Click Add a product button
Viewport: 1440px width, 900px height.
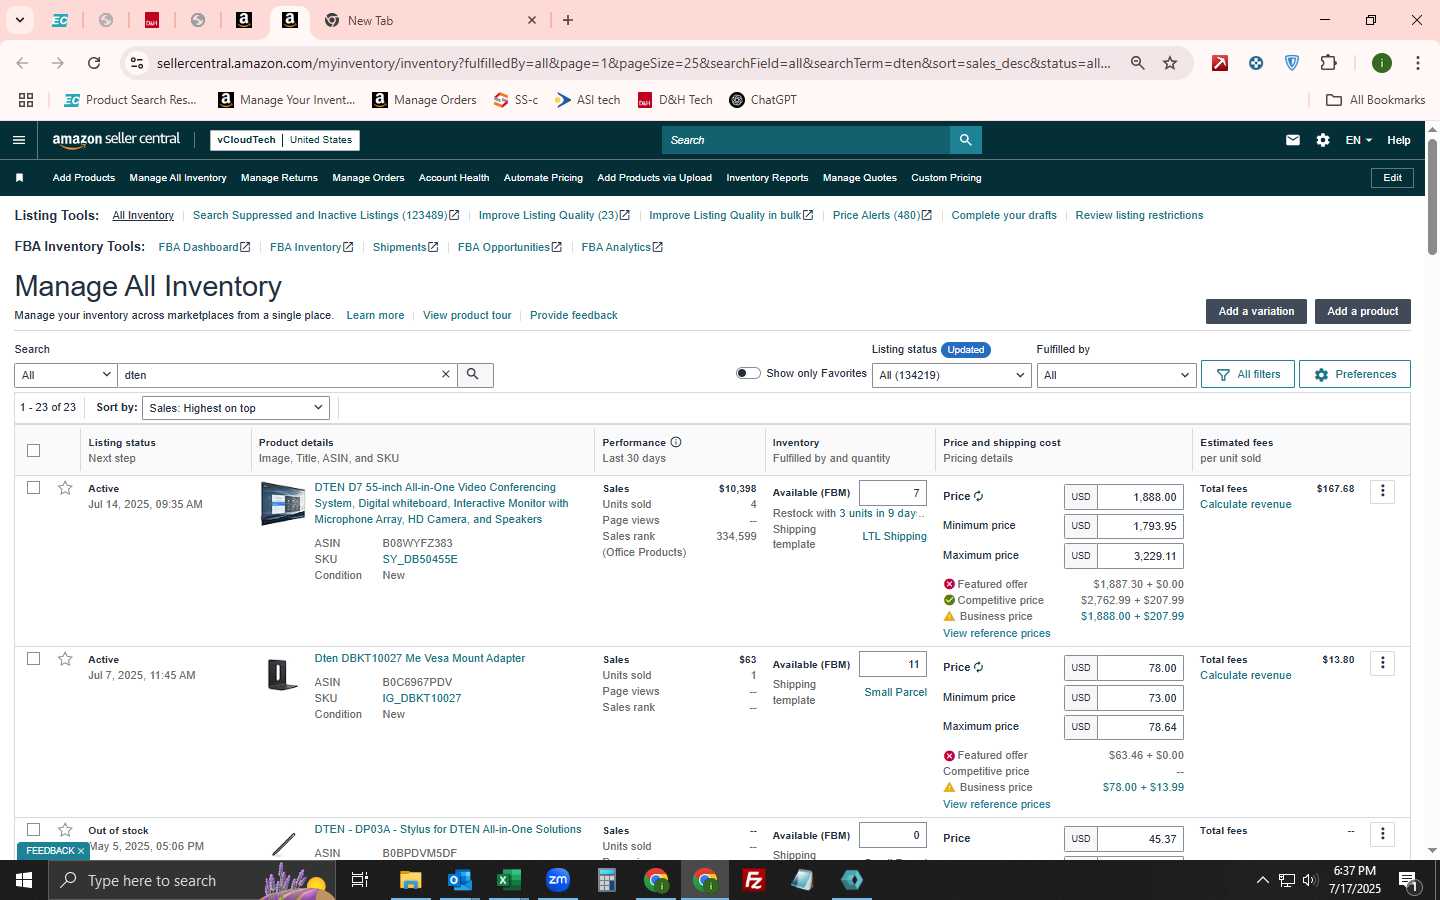[1362, 311]
